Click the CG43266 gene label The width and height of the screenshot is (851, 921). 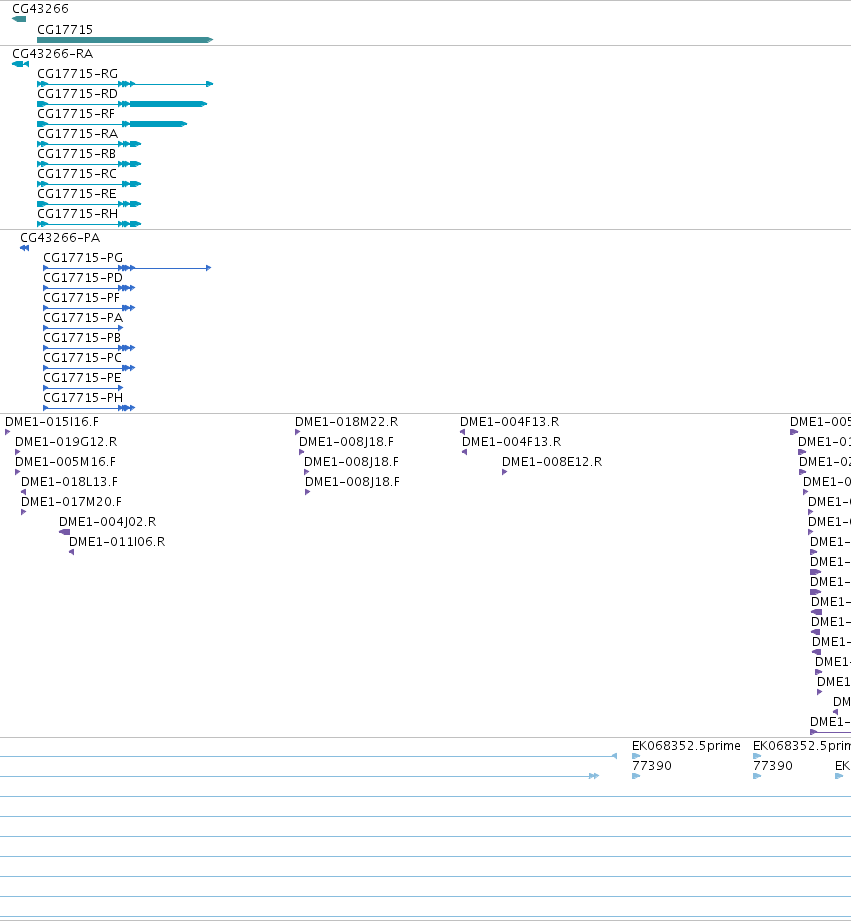tap(41, 9)
